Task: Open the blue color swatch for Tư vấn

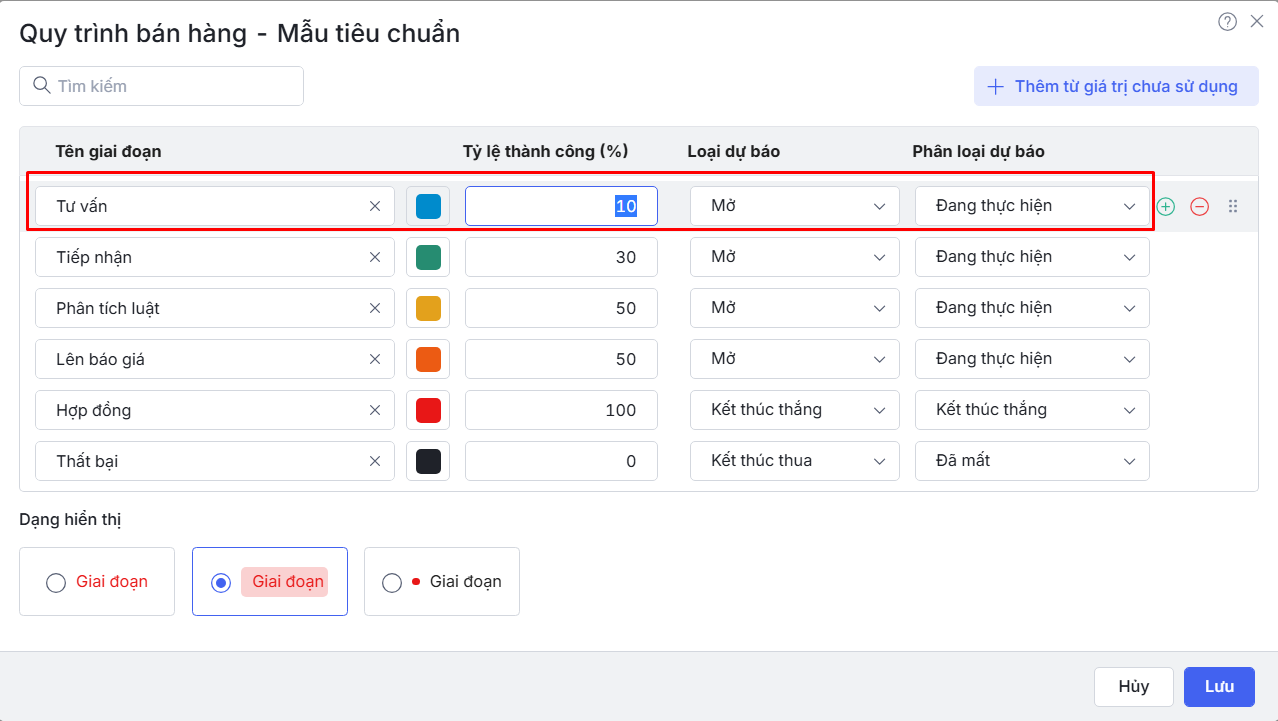Action: (x=428, y=206)
